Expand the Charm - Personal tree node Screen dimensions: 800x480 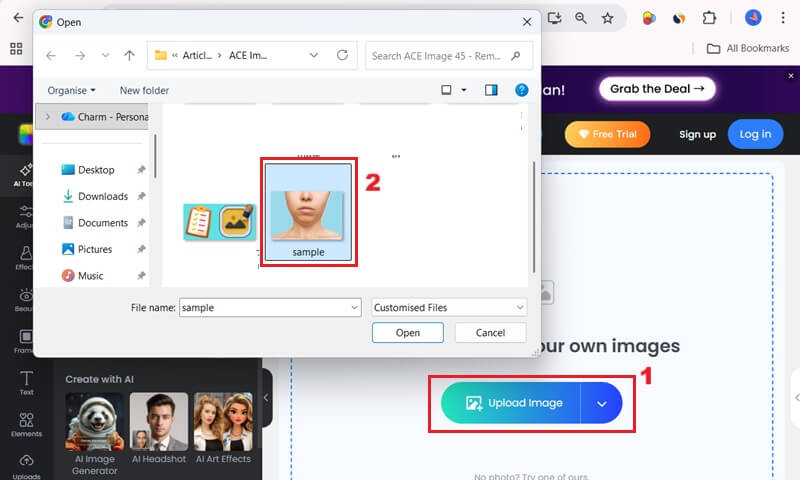pos(47,117)
